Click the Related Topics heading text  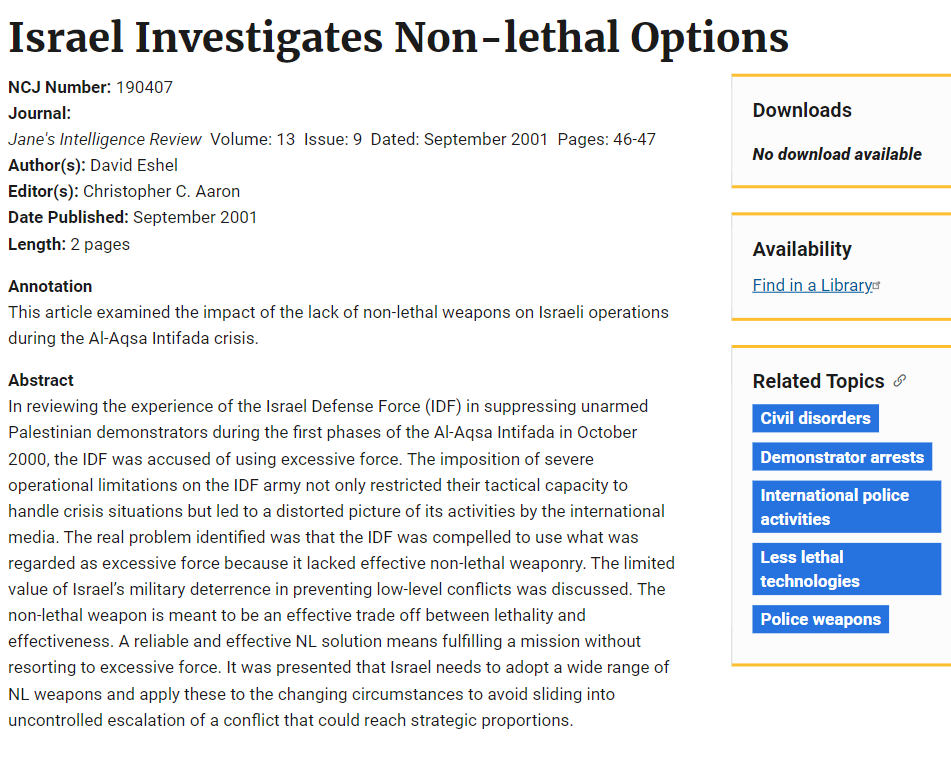[818, 381]
